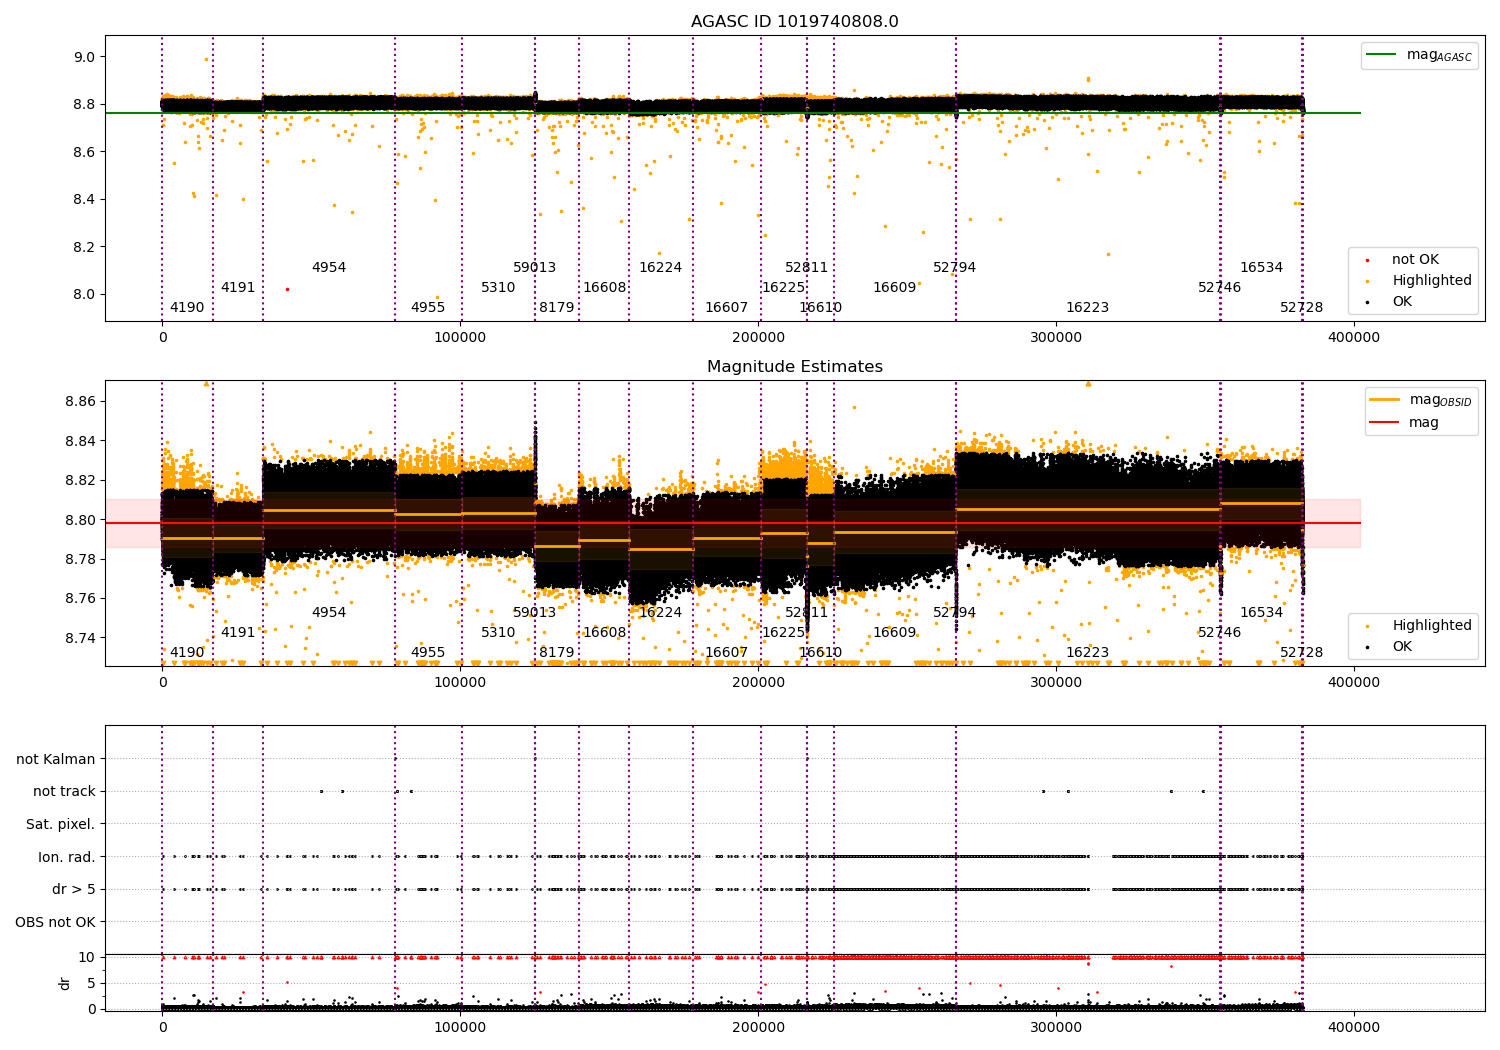Click OBSID label '52746' in the top panel

click(x=1220, y=287)
